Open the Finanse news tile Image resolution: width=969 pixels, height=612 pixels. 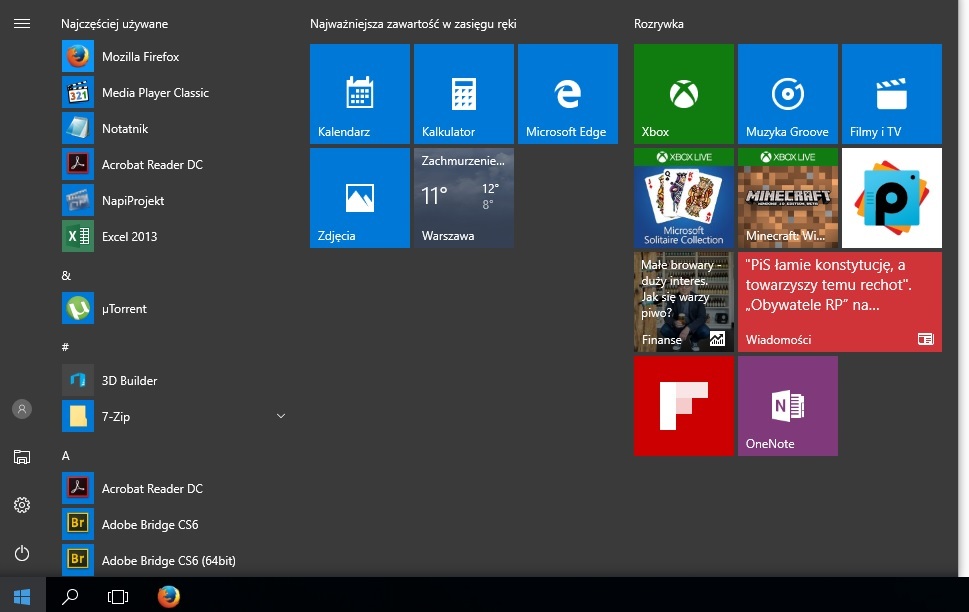click(683, 302)
